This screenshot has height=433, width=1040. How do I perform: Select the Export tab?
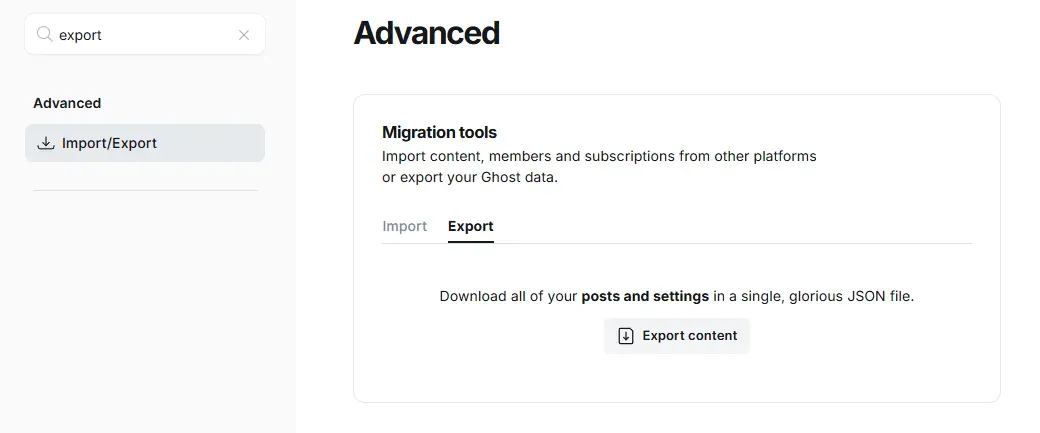[x=470, y=226]
